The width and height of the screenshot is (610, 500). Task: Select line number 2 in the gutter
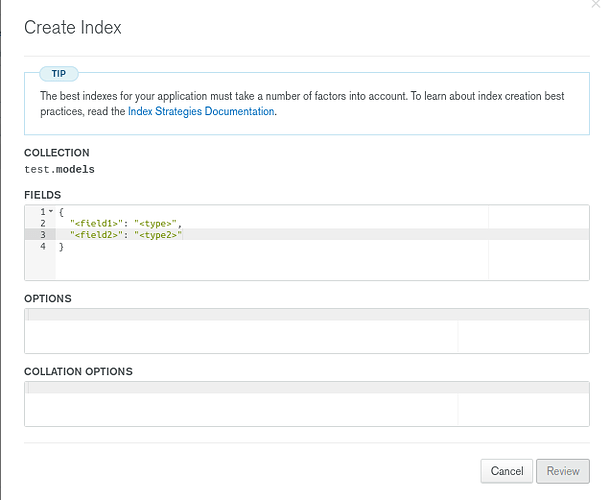click(x=43, y=223)
